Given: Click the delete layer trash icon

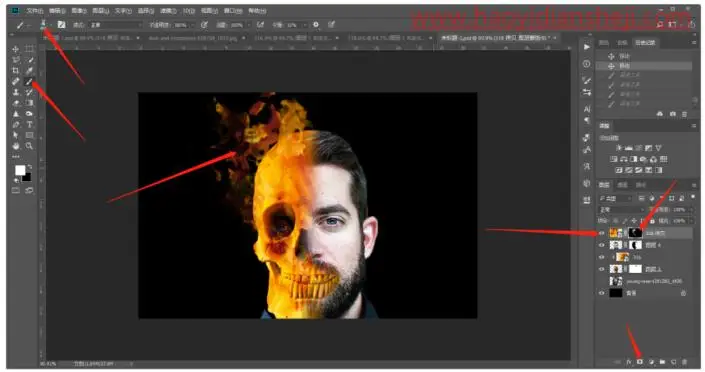Looking at the screenshot, I should (x=684, y=362).
